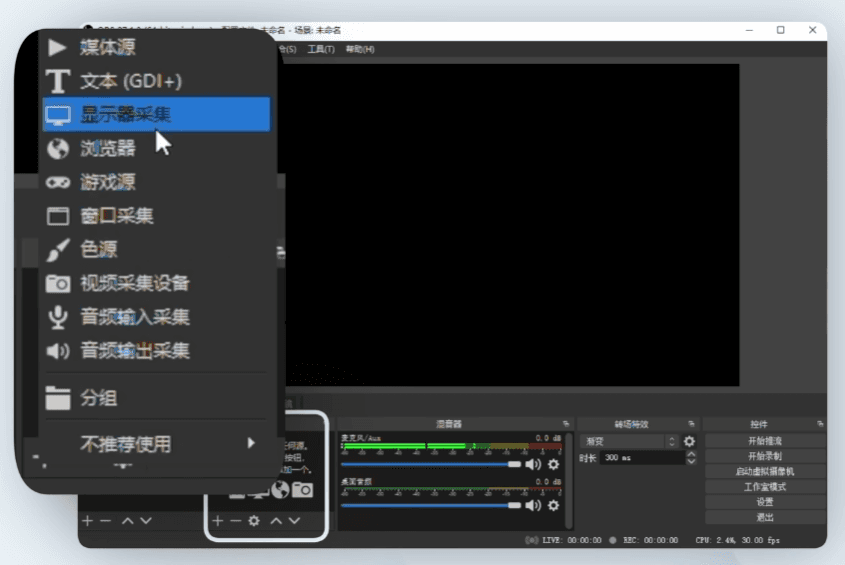
Task: Click the 麦克风/Aux volume slider
Action: tap(430, 464)
